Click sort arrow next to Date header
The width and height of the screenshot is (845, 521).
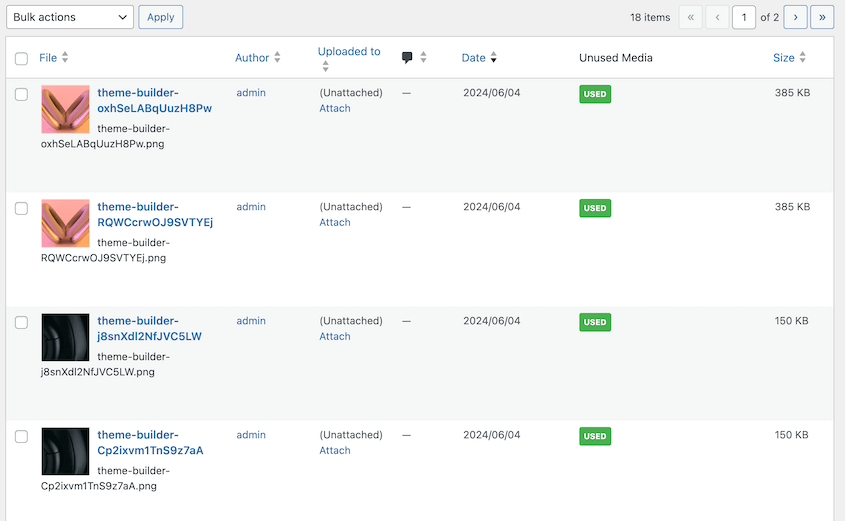click(x=493, y=58)
